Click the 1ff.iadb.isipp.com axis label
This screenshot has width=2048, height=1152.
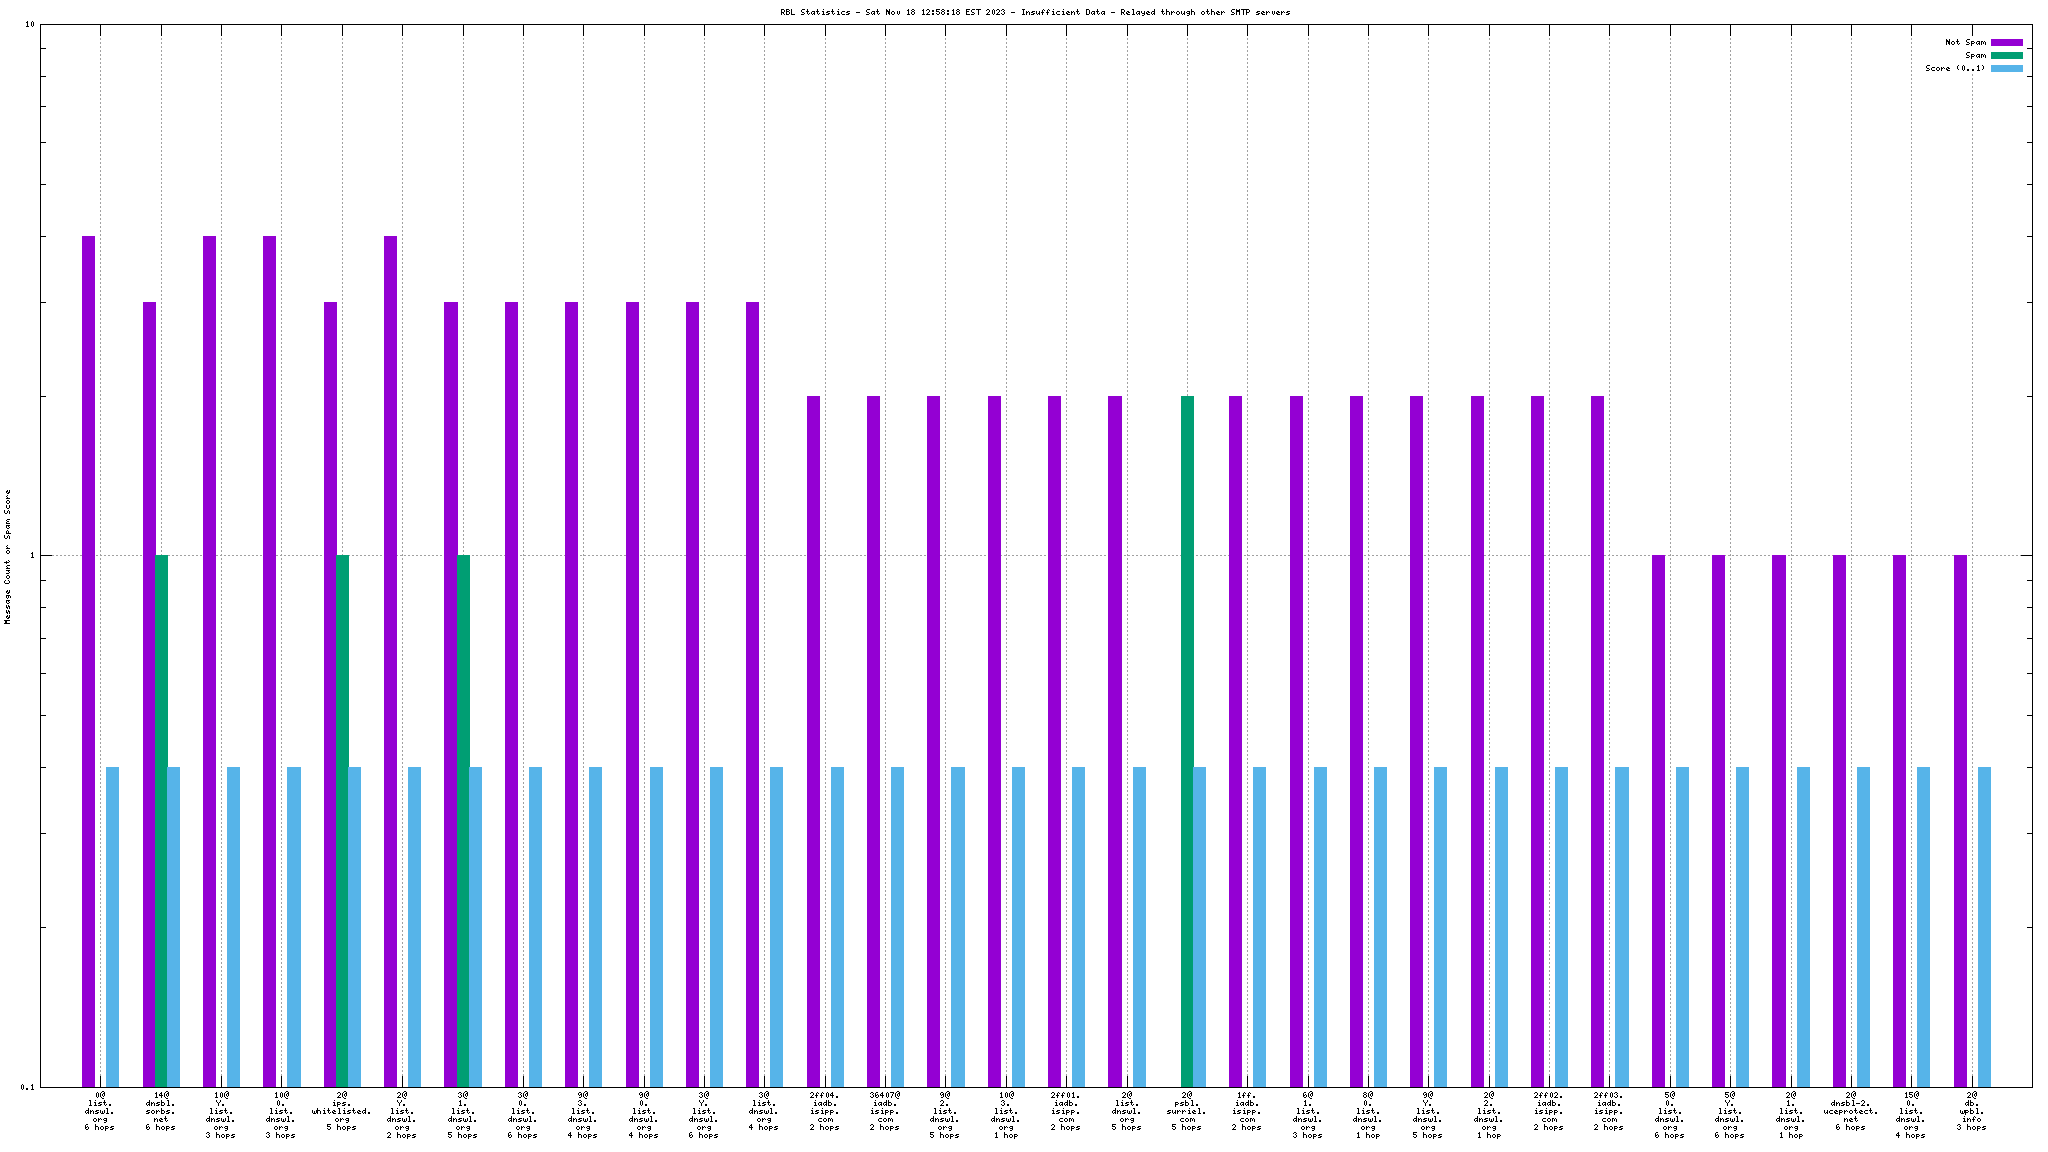[1247, 1111]
